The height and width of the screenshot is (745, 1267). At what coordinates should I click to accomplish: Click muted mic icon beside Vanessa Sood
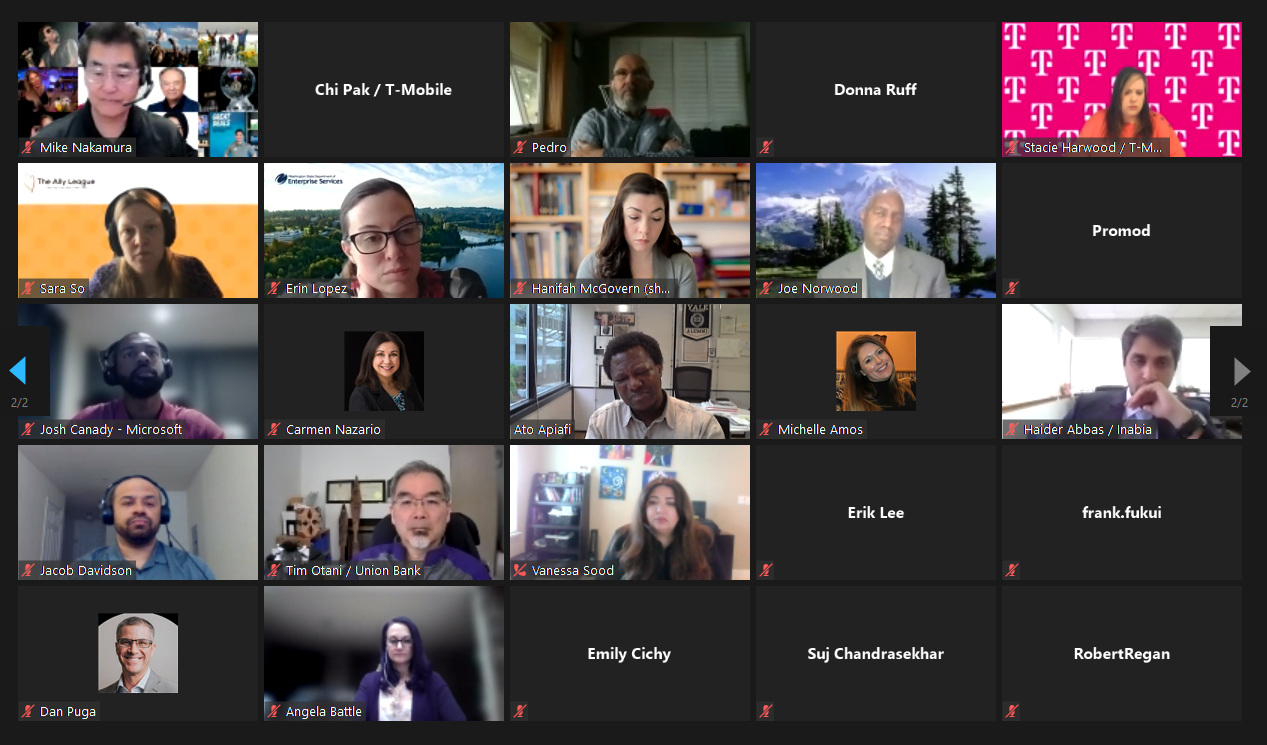point(520,570)
